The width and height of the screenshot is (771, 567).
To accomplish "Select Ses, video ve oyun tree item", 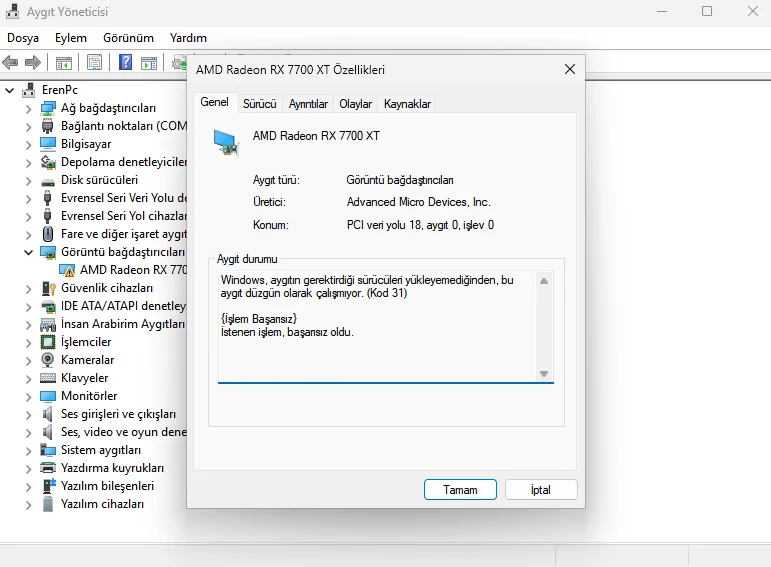I will click(124, 432).
